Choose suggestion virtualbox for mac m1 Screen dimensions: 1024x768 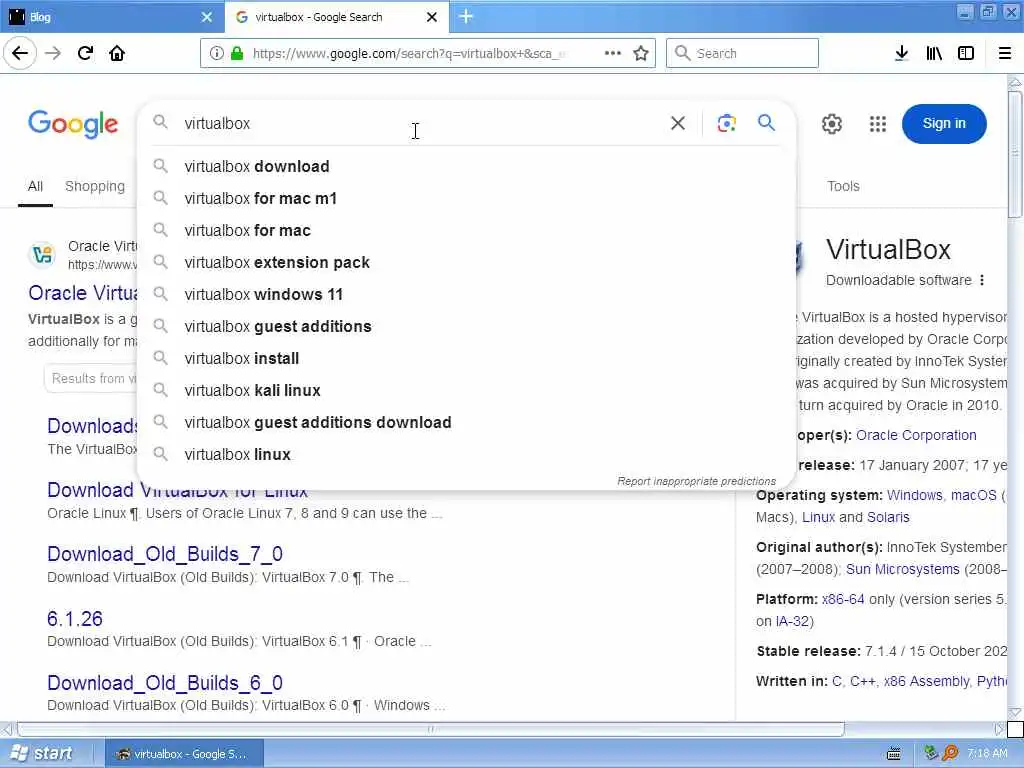[466, 199]
